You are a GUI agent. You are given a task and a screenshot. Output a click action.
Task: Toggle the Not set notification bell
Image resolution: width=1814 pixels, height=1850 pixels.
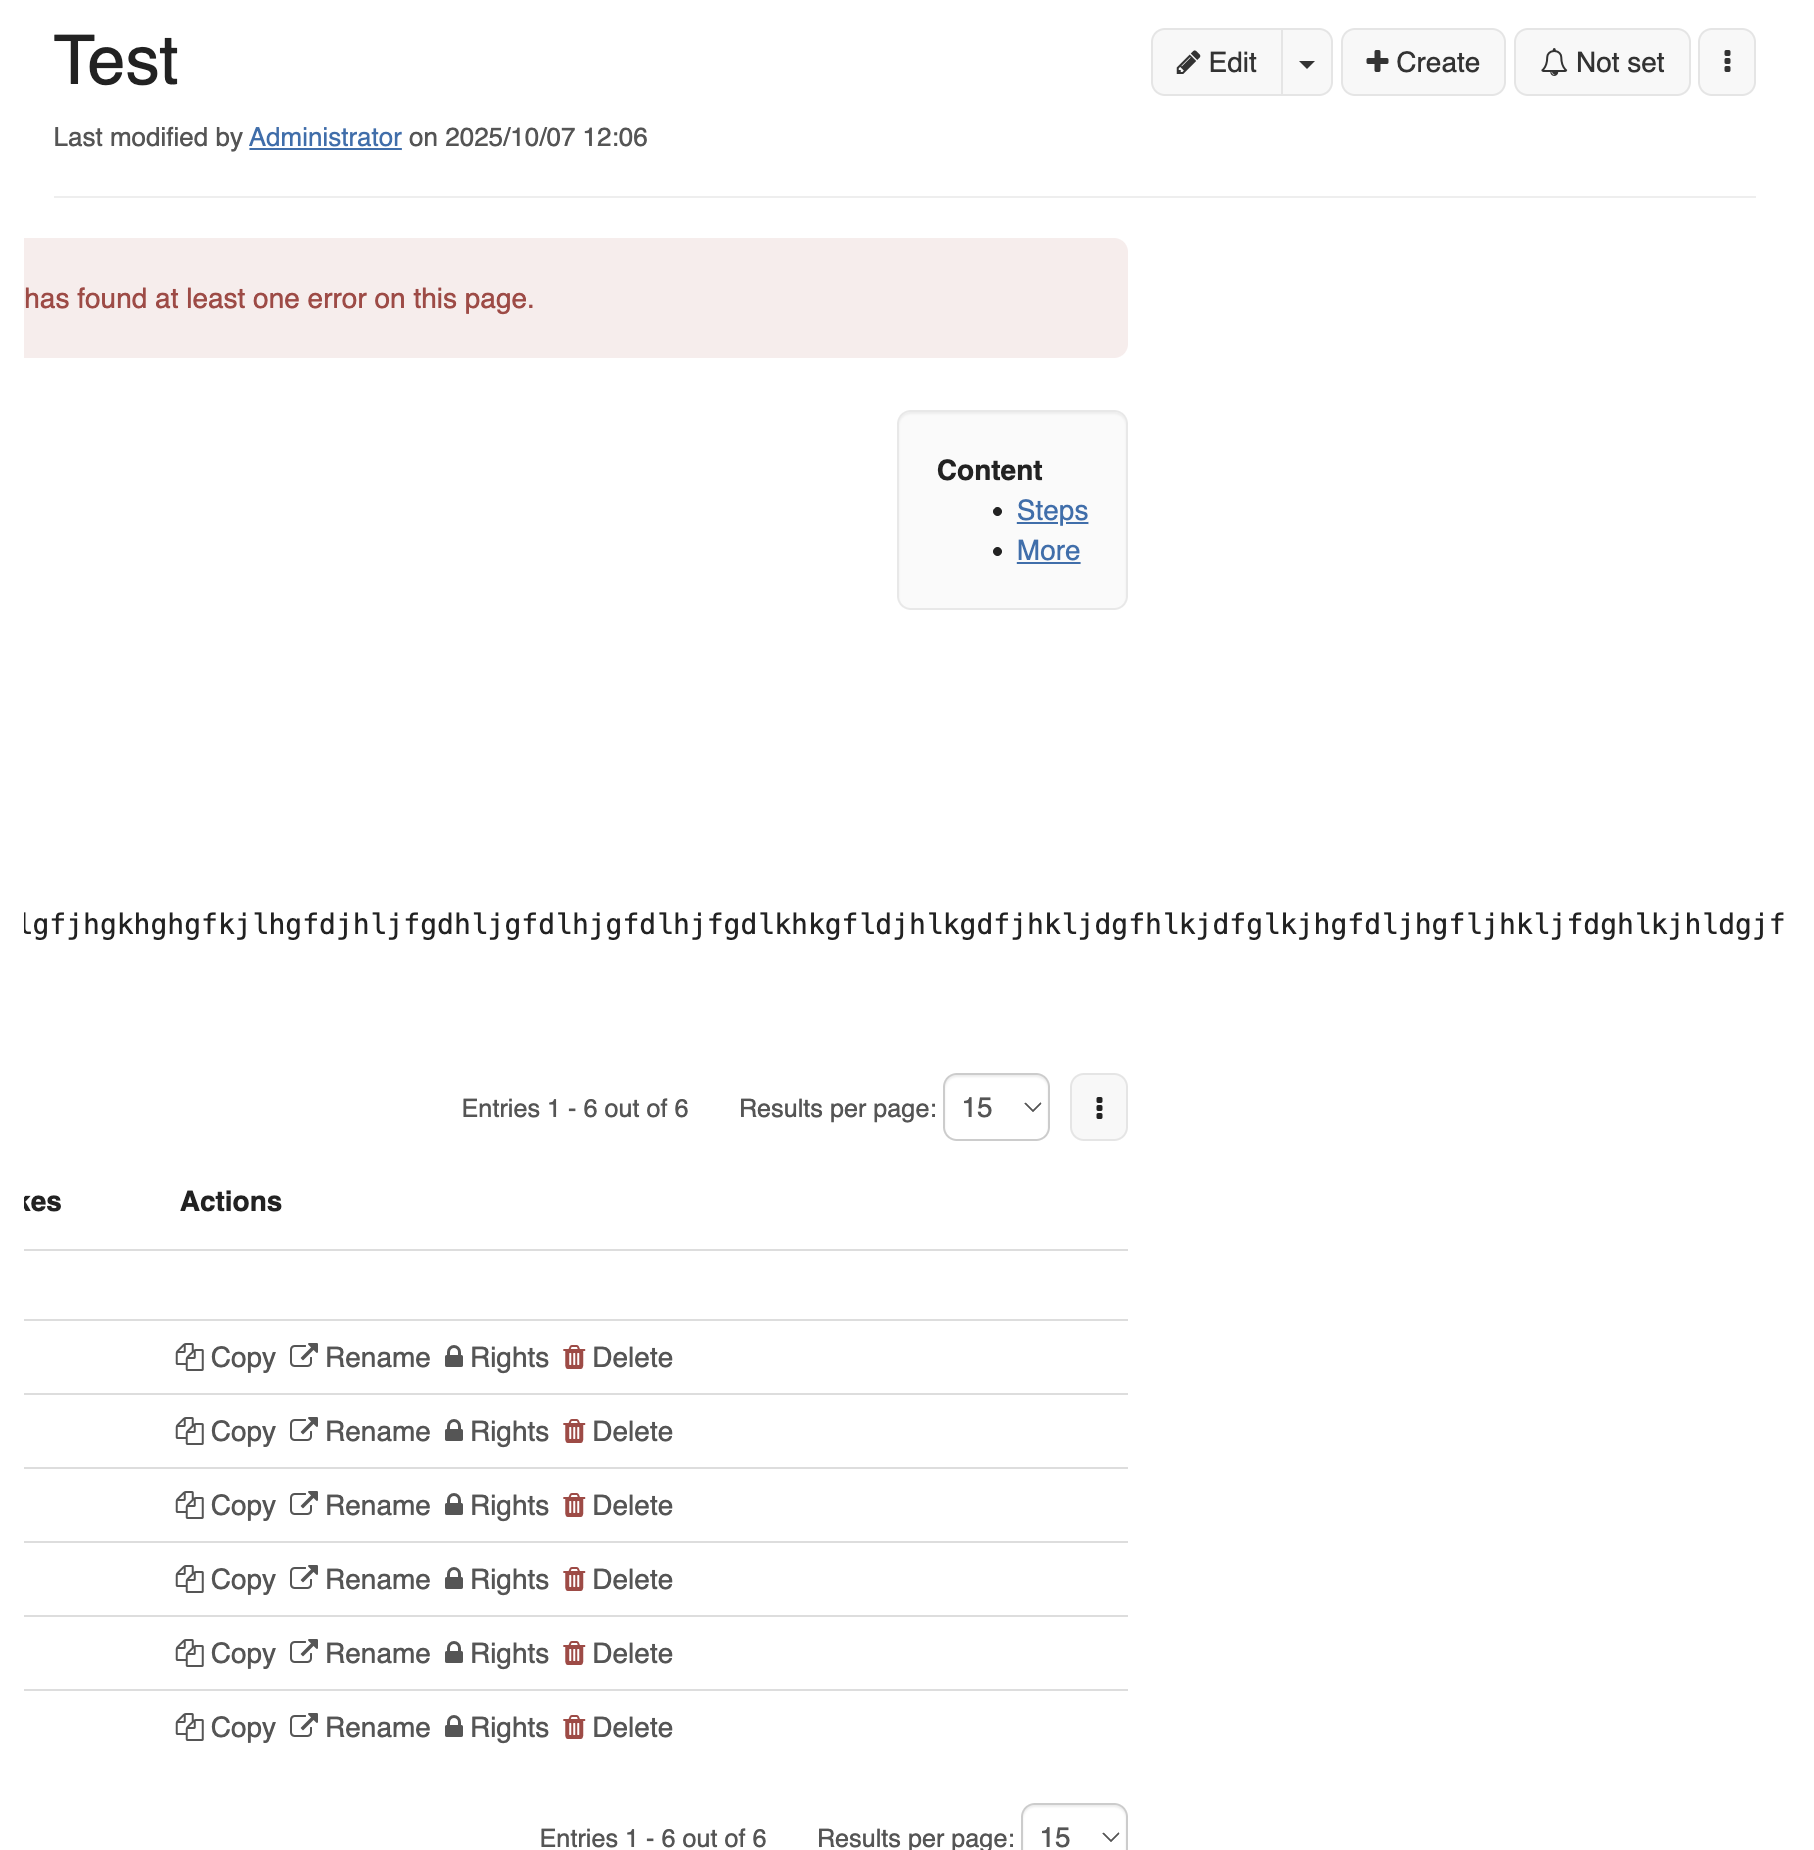[1601, 62]
